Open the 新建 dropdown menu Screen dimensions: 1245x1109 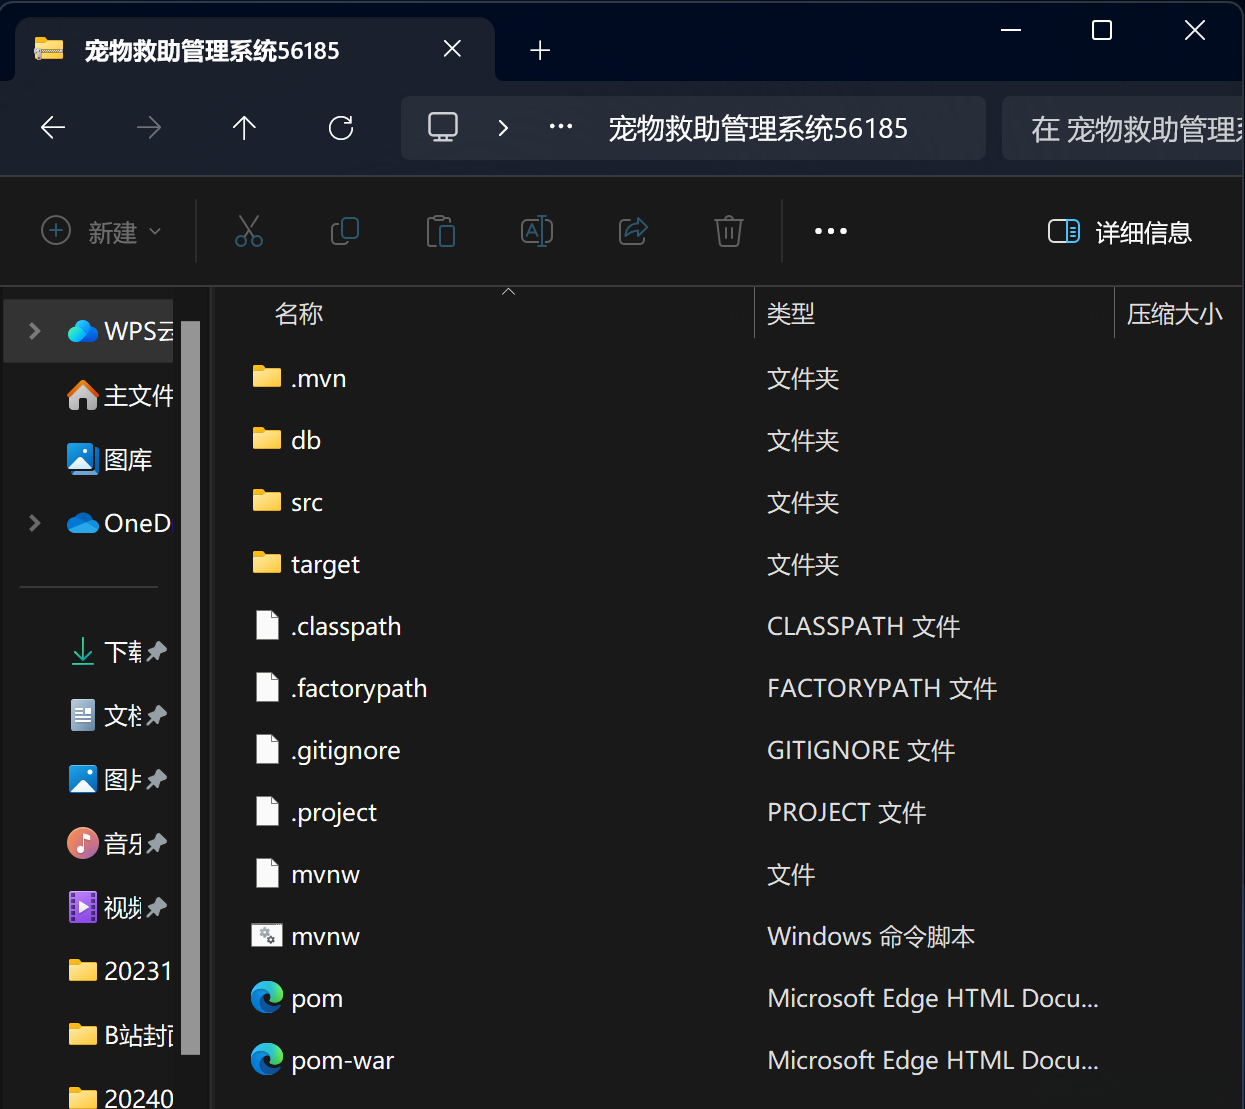click(101, 232)
